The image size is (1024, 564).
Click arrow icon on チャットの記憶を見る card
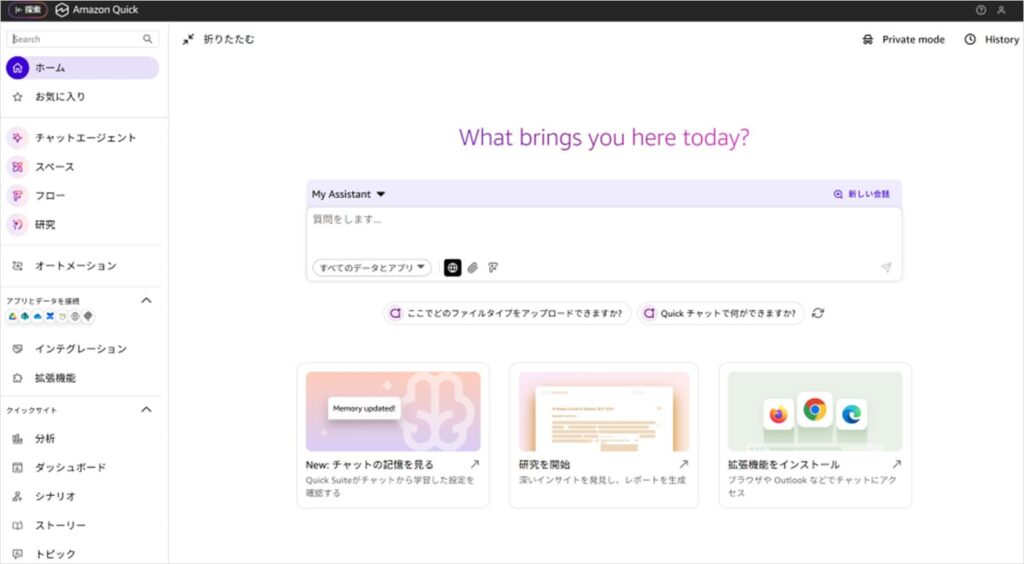point(475,464)
